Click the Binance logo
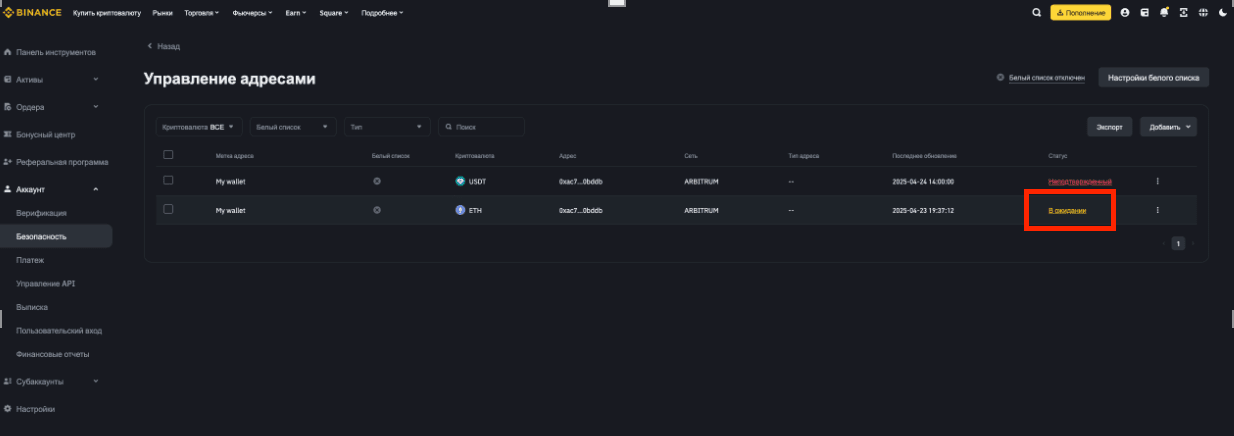 tap(33, 12)
